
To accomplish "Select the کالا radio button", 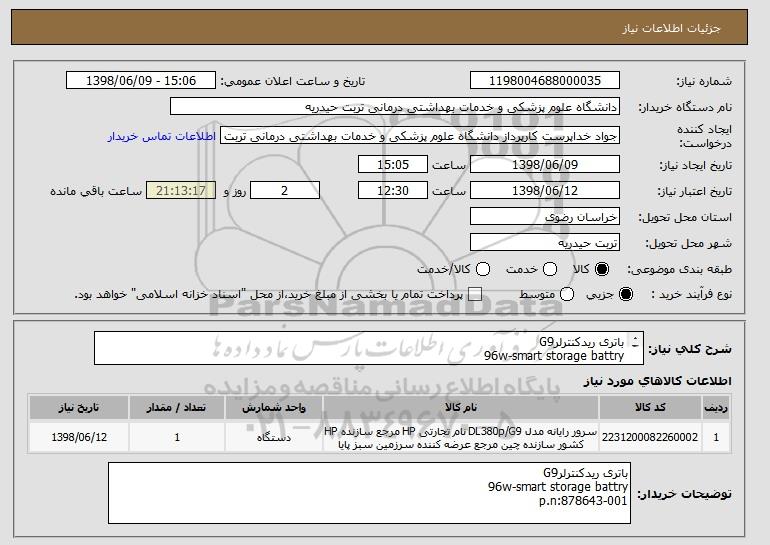I will point(602,269).
